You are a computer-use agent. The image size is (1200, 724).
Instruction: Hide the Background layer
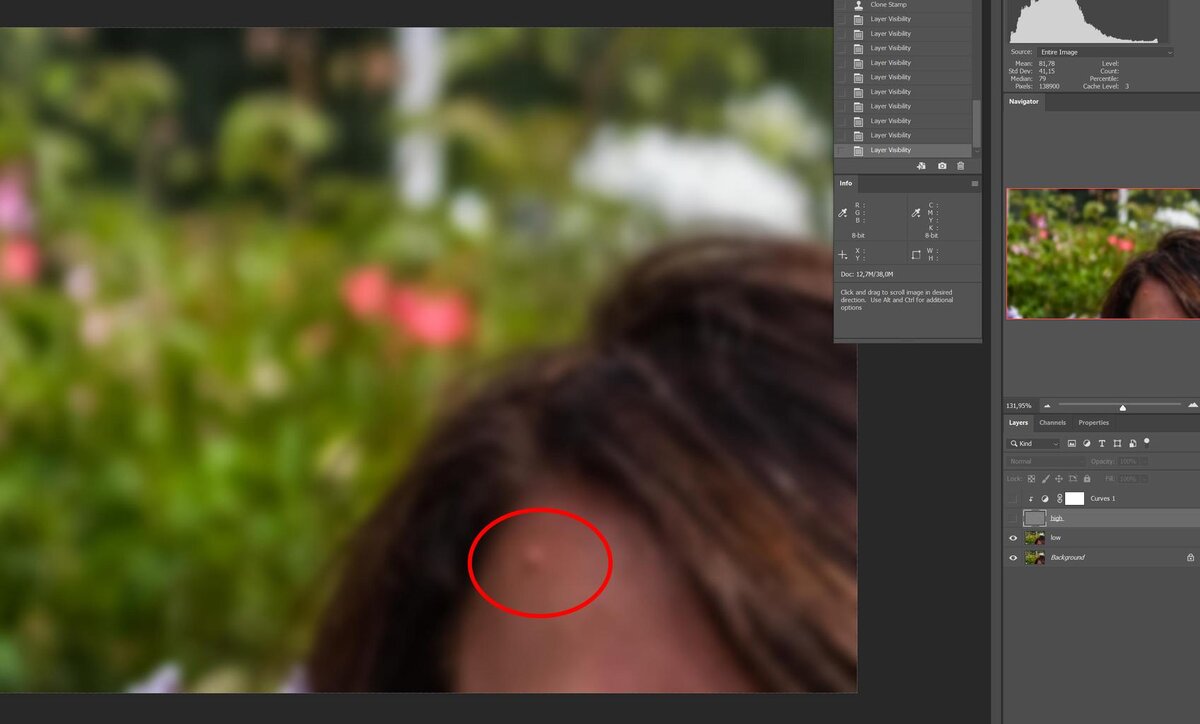1013,557
